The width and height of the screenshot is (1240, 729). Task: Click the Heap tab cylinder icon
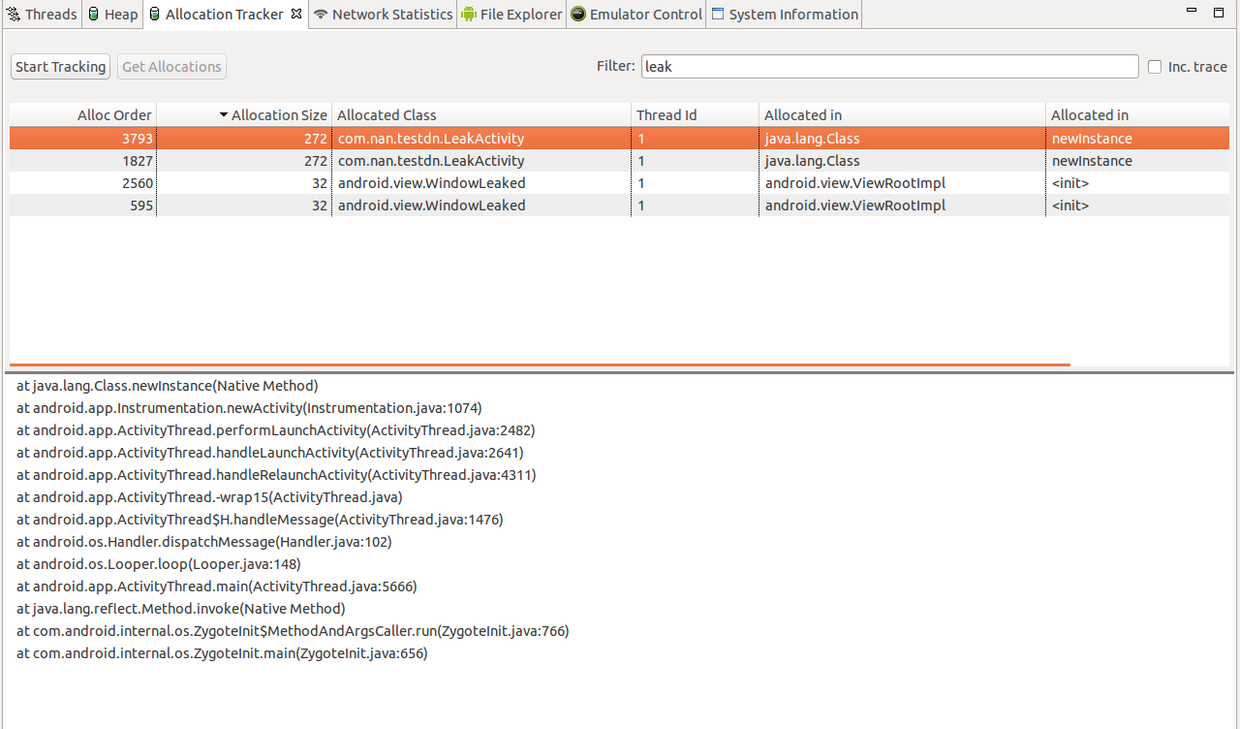[x=93, y=14]
